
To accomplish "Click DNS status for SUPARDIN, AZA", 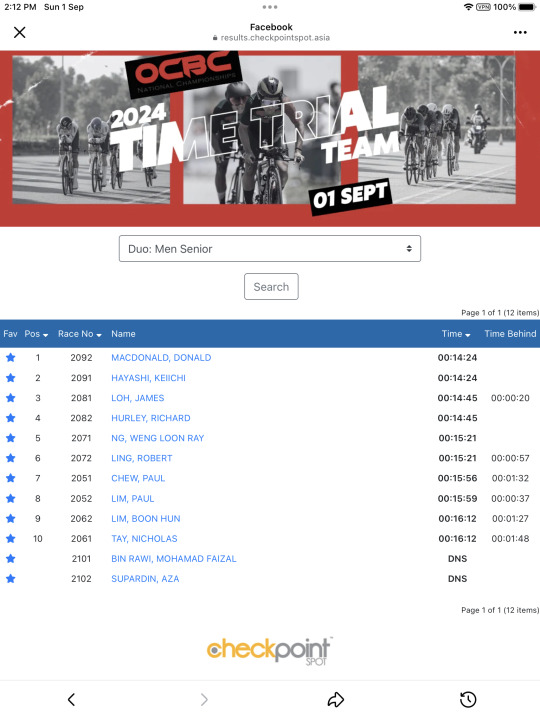I will (457, 579).
